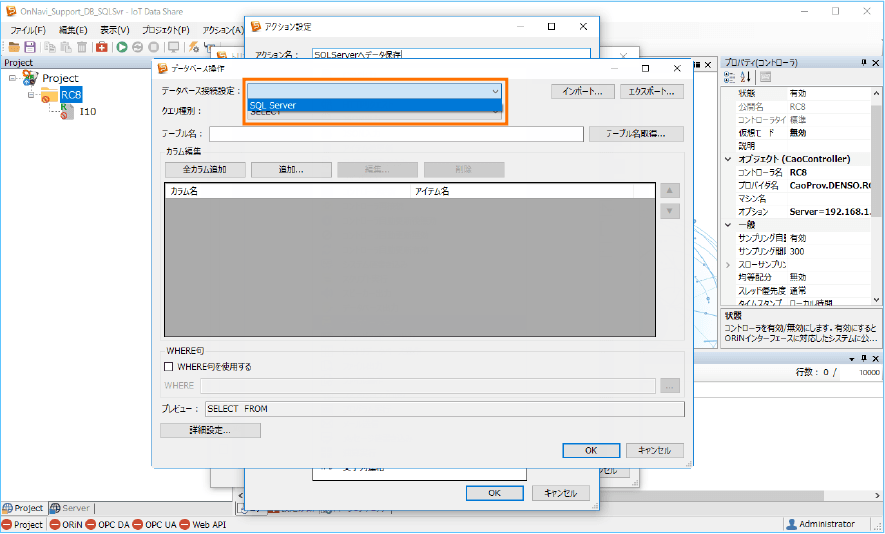
Task: Select SQL Server from the dropdown list
Action: (374, 105)
